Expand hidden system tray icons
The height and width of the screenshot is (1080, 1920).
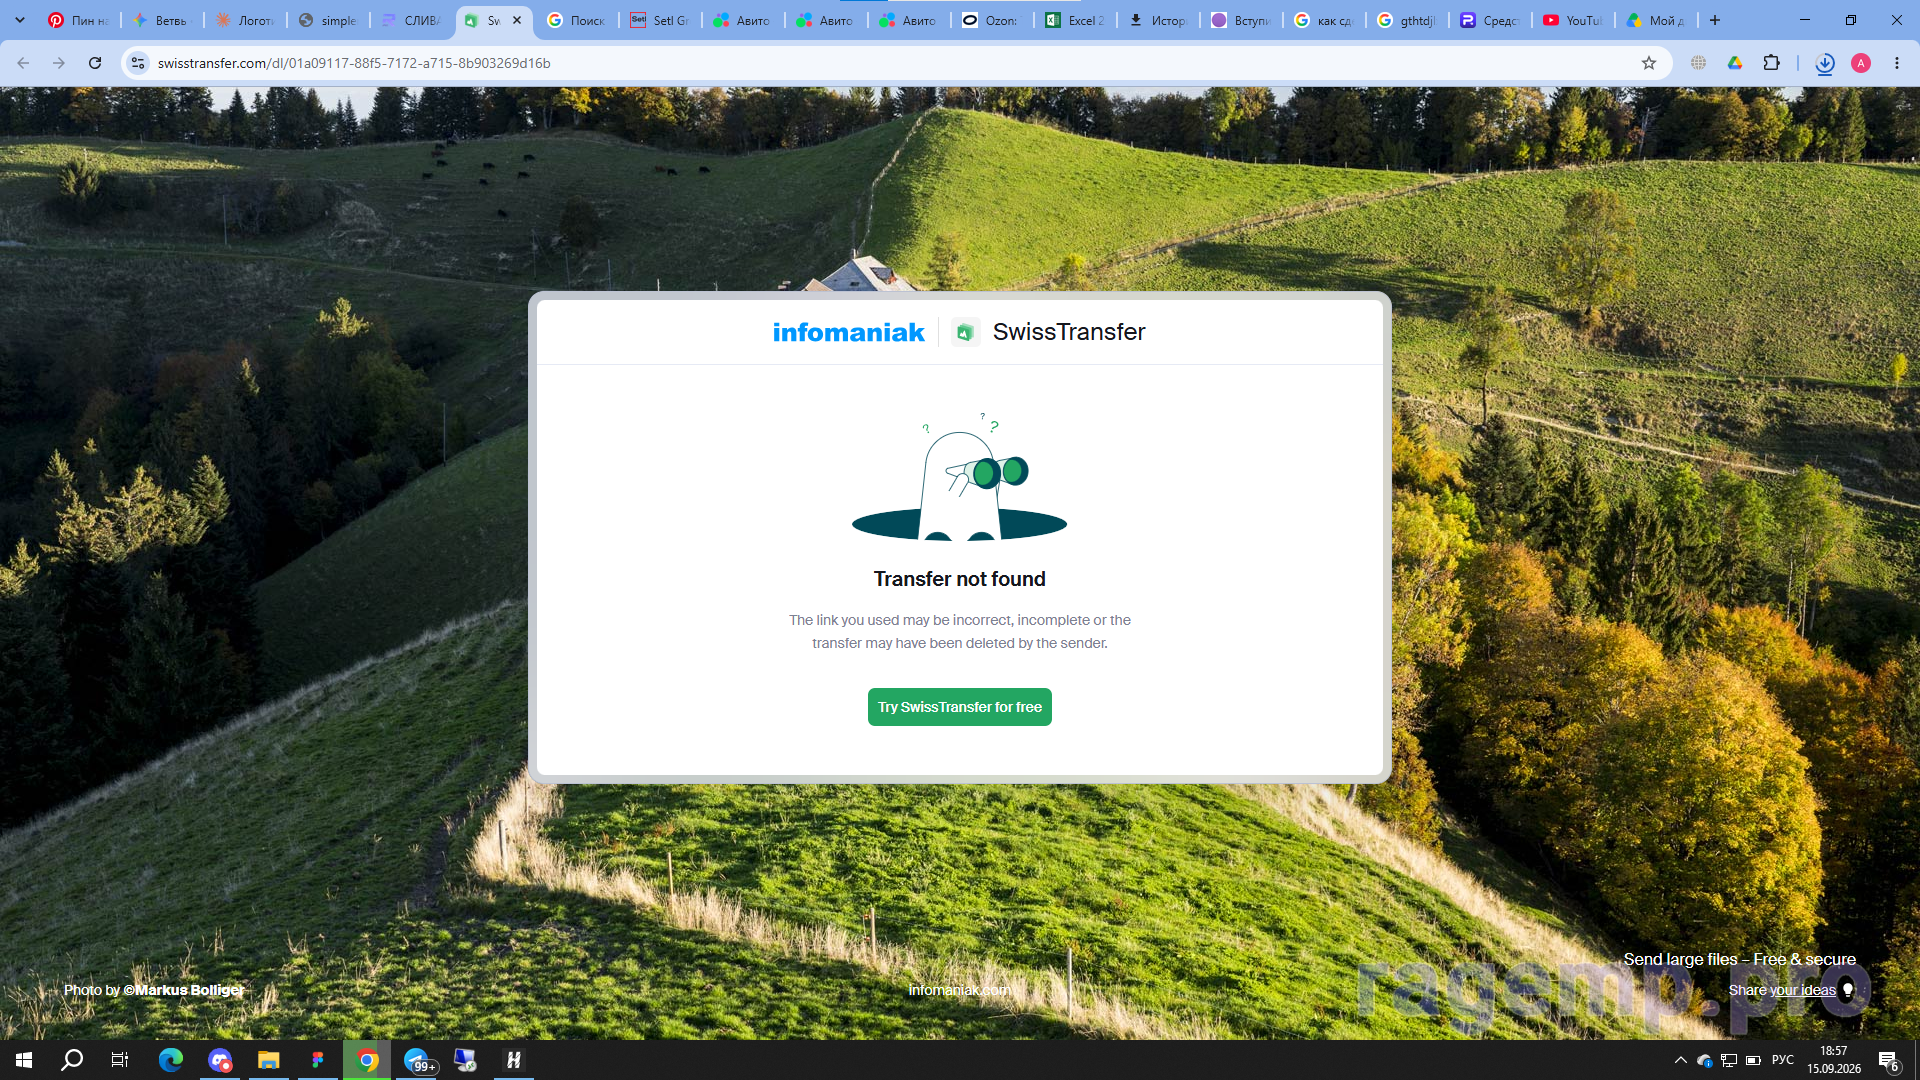[1680, 1060]
